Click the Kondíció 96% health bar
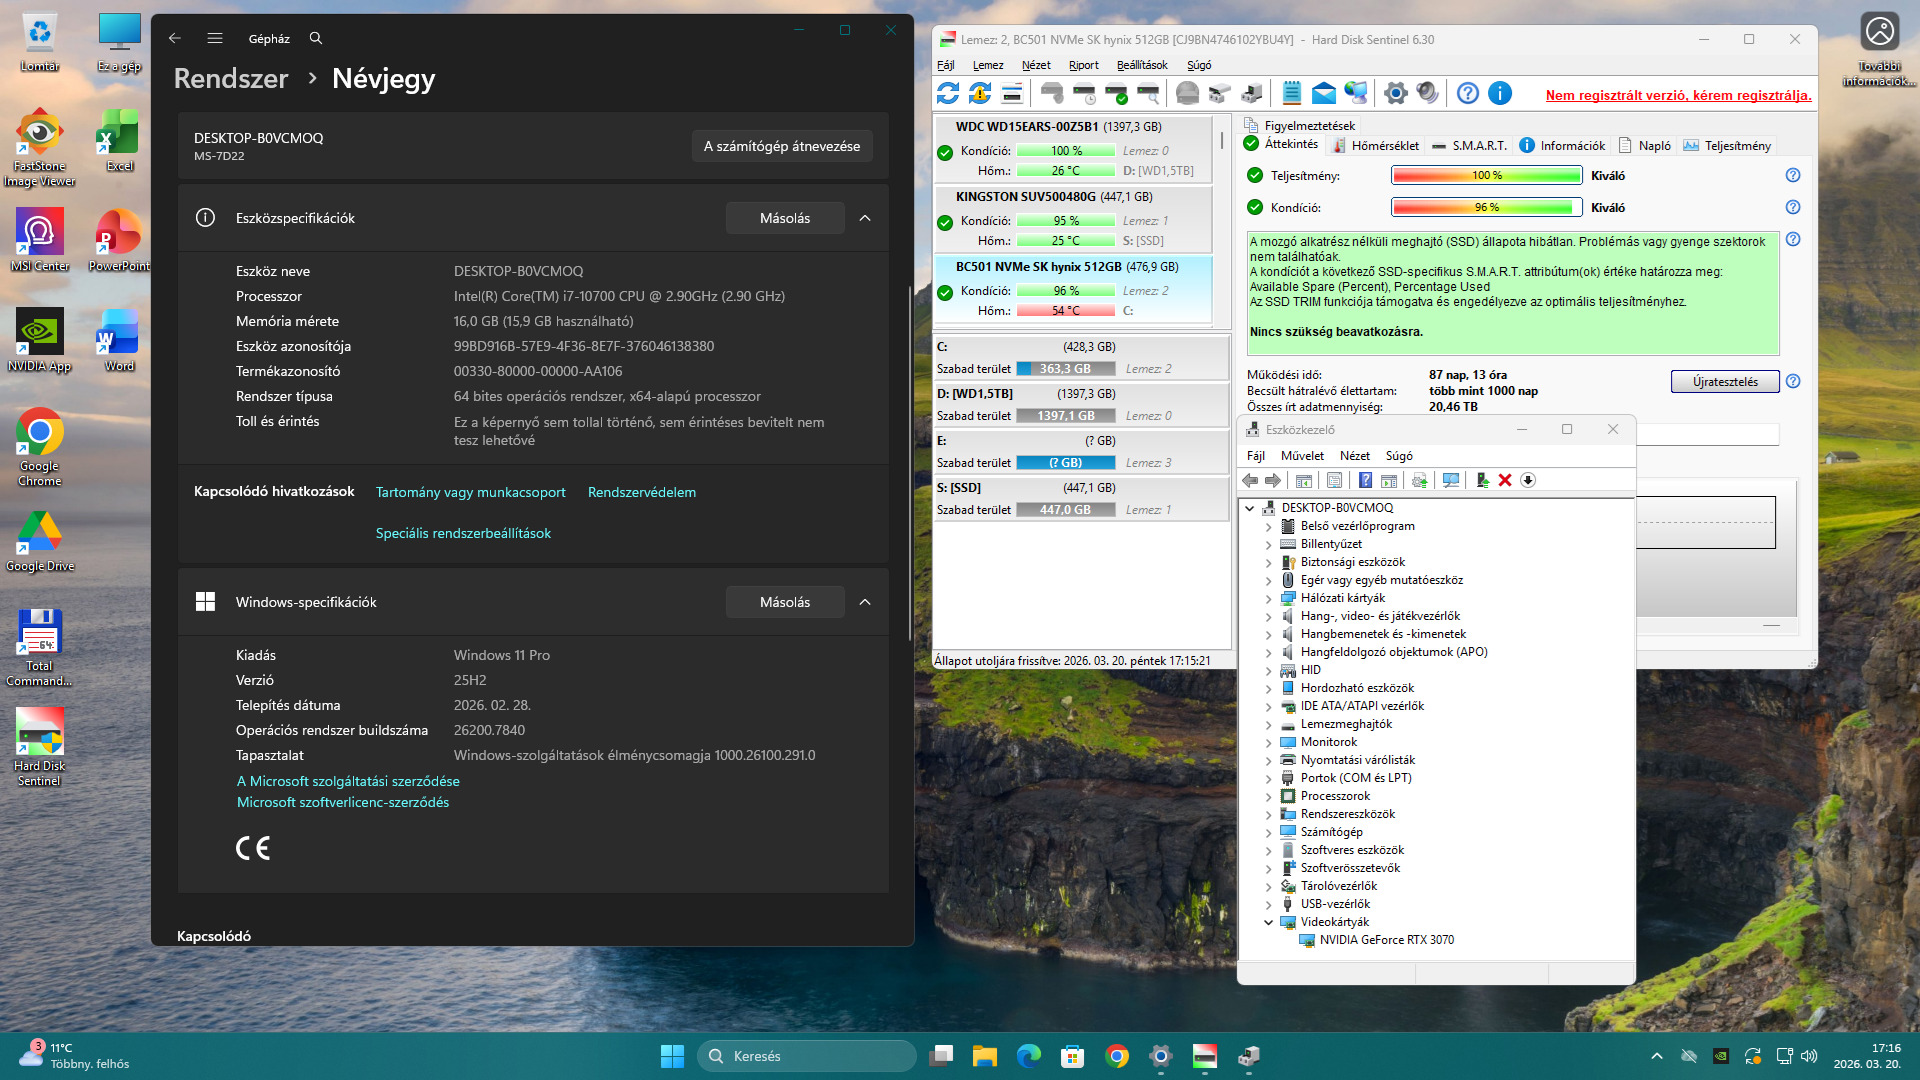1920x1080 pixels. pyautogui.click(x=1486, y=207)
